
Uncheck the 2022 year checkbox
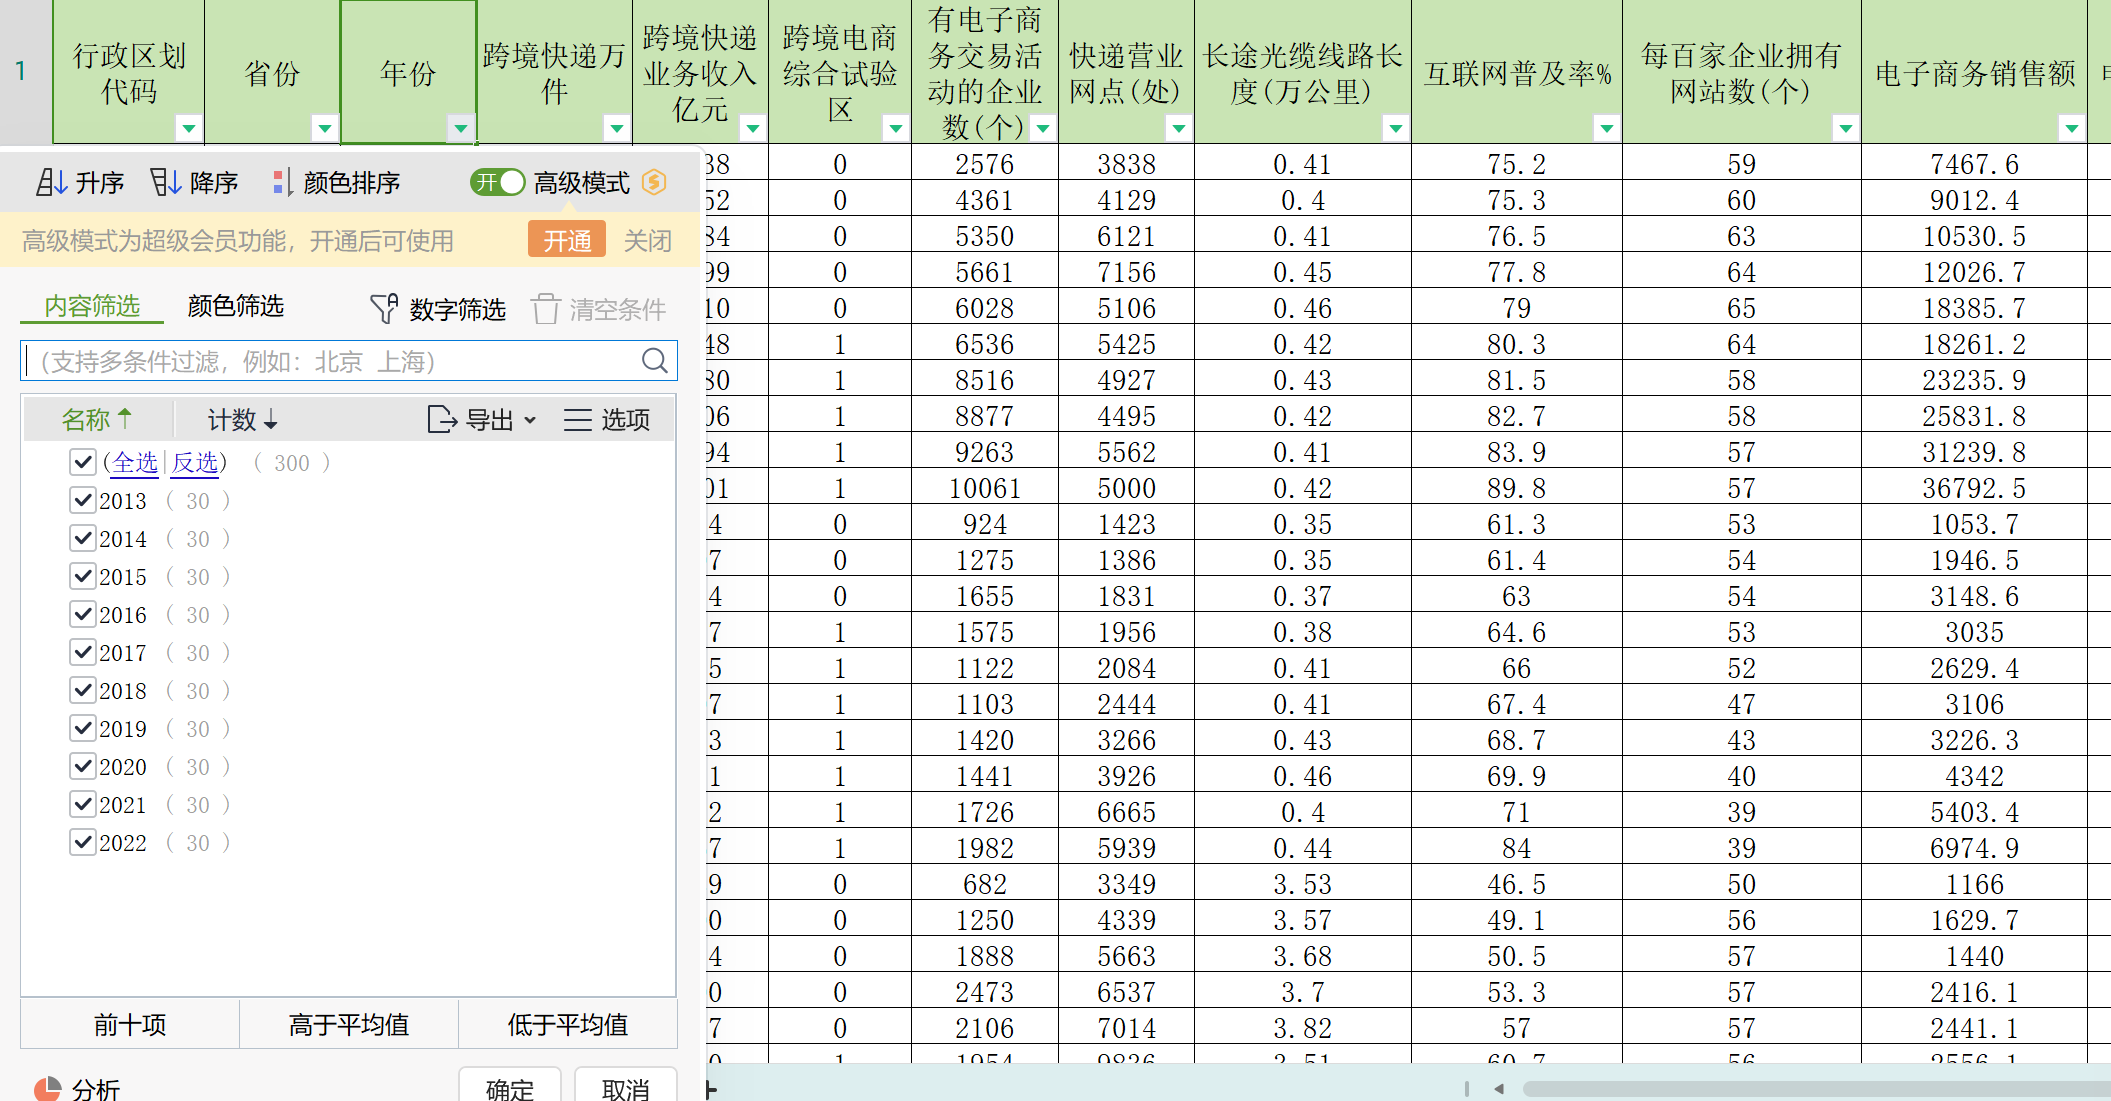point(83,842)
